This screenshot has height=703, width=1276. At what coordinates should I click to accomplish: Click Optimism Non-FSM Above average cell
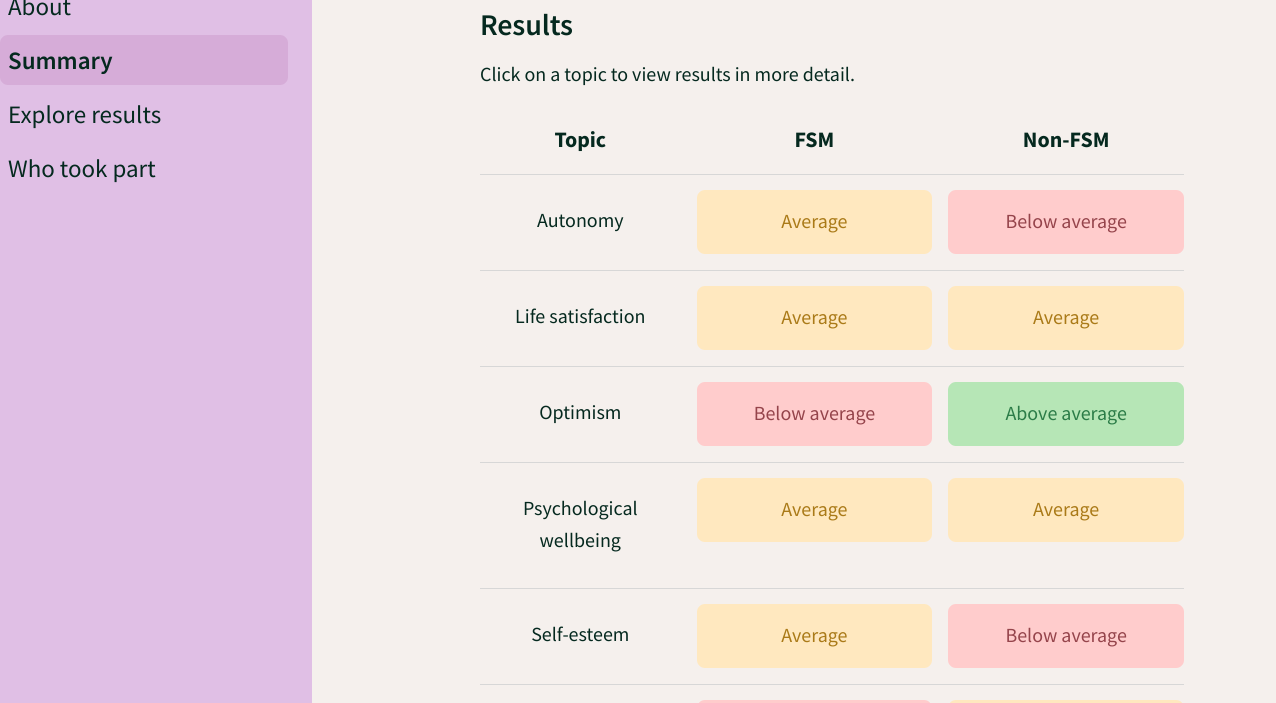(x=1066, y=414)
